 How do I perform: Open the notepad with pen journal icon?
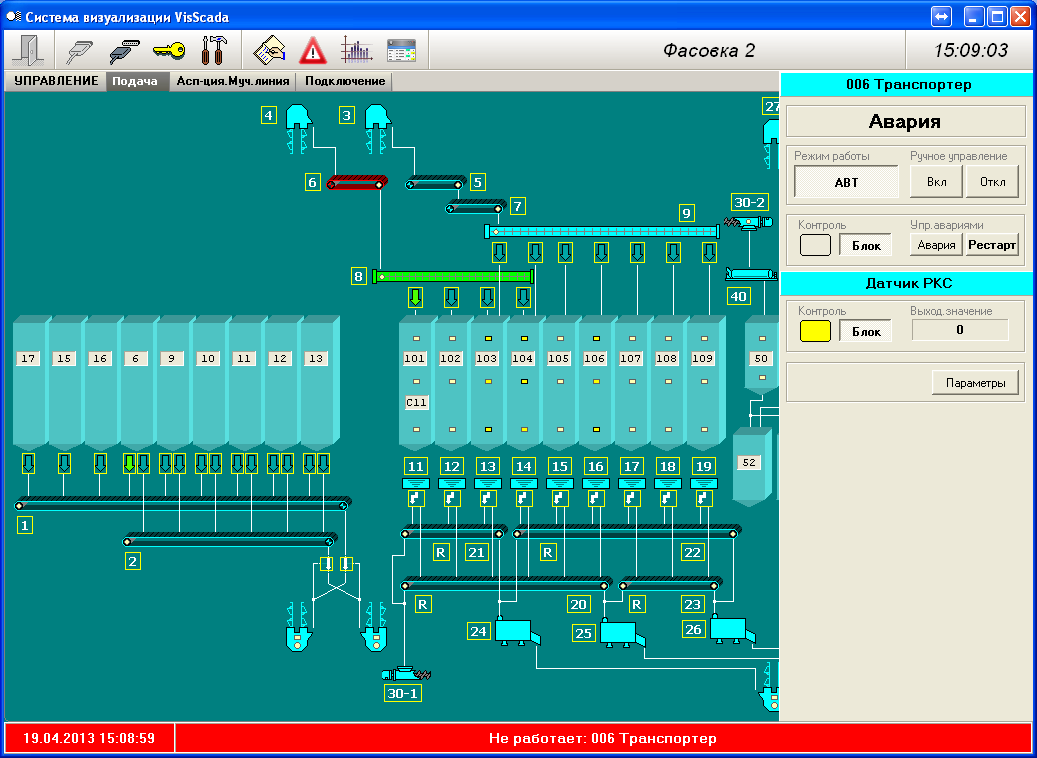[270, 49]
